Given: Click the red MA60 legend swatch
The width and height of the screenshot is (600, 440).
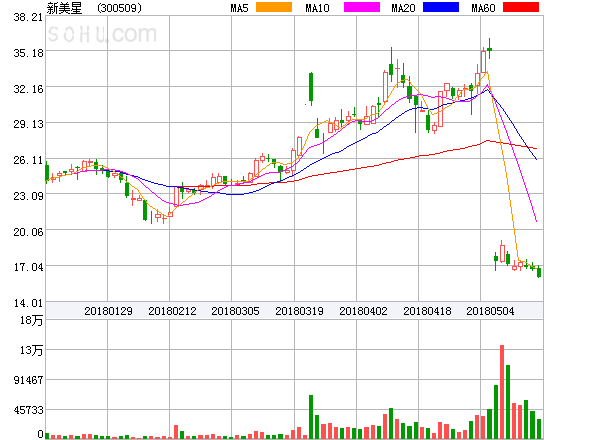Looking at the screenshot, I should [521, 7].
